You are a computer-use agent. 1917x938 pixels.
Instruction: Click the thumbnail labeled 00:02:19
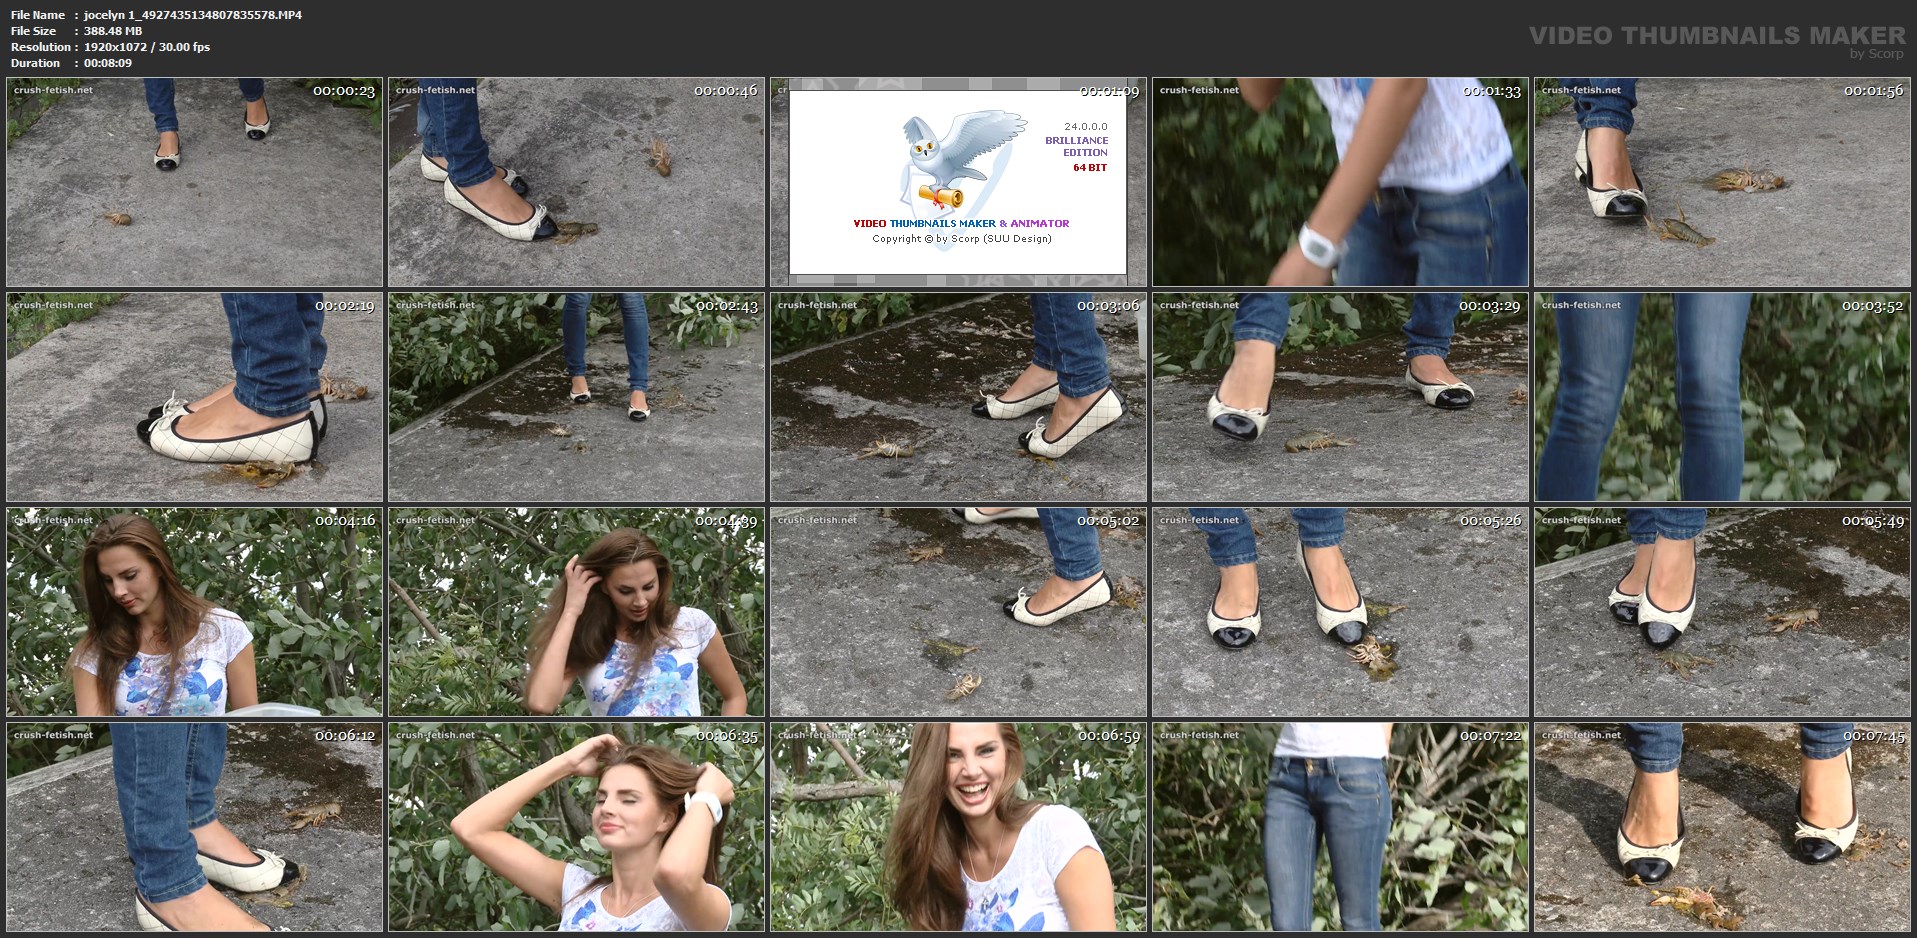[x=195, y=397]
